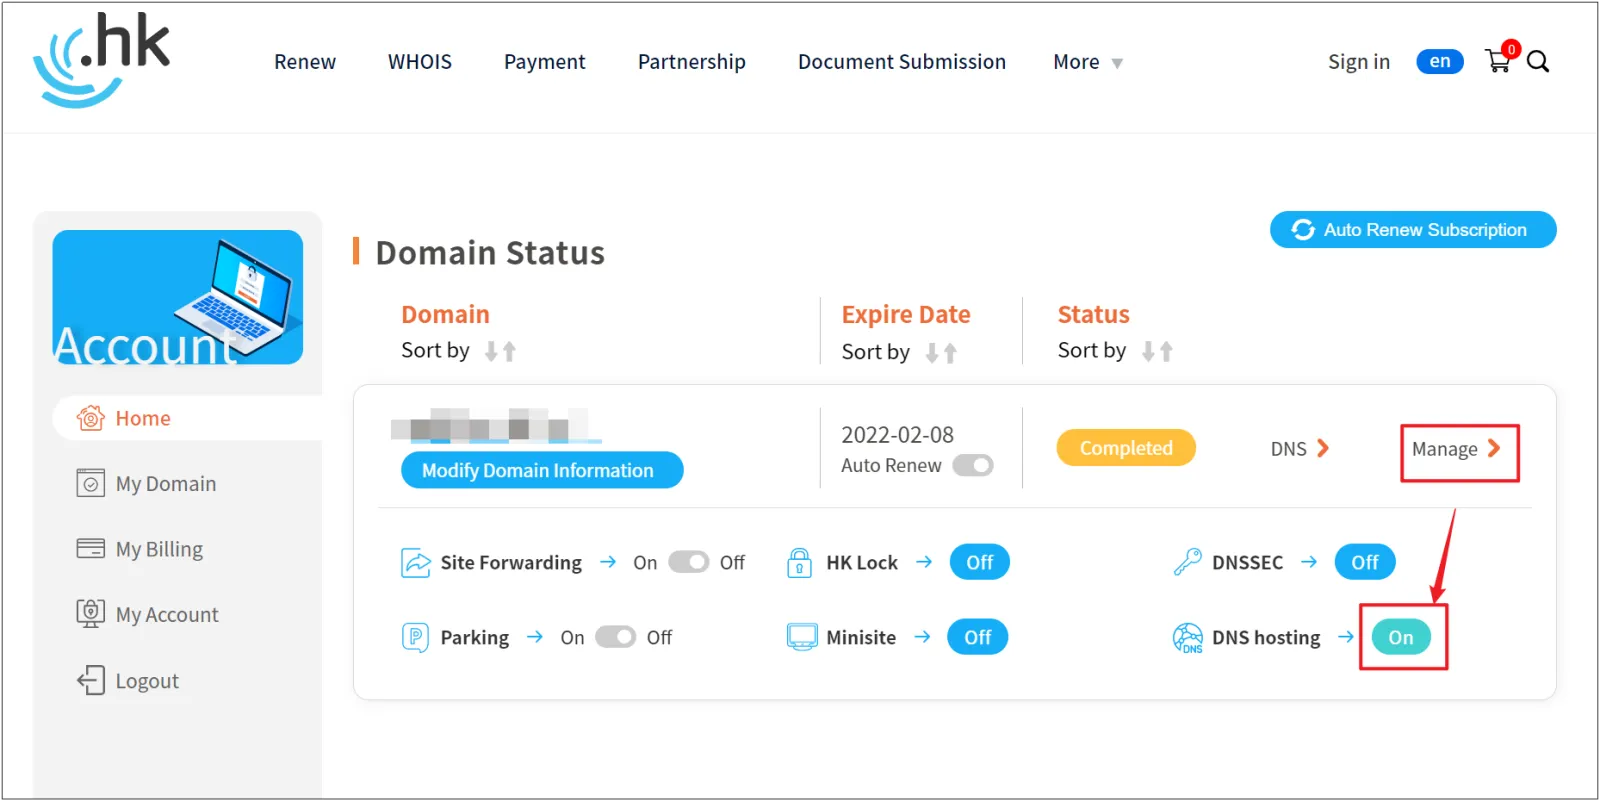Toggle the Auto Renew switch
The height and width of the screenshot is (802, 1600).
(972, 465)
